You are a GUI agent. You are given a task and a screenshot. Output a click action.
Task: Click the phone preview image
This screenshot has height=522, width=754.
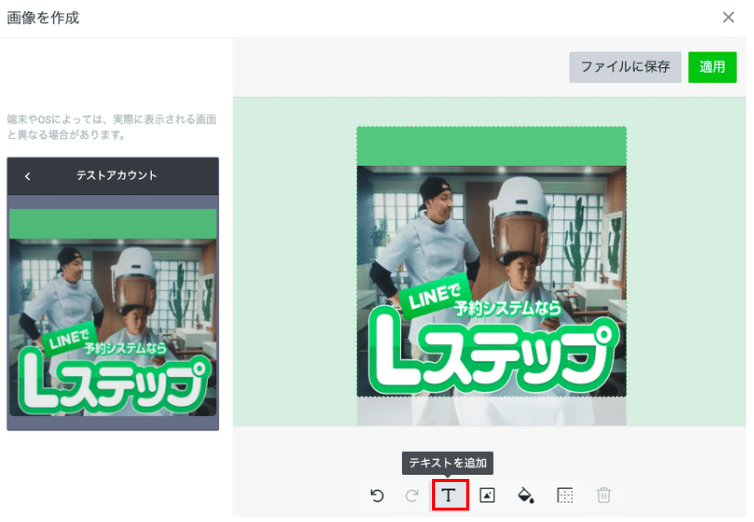point(113,312)
